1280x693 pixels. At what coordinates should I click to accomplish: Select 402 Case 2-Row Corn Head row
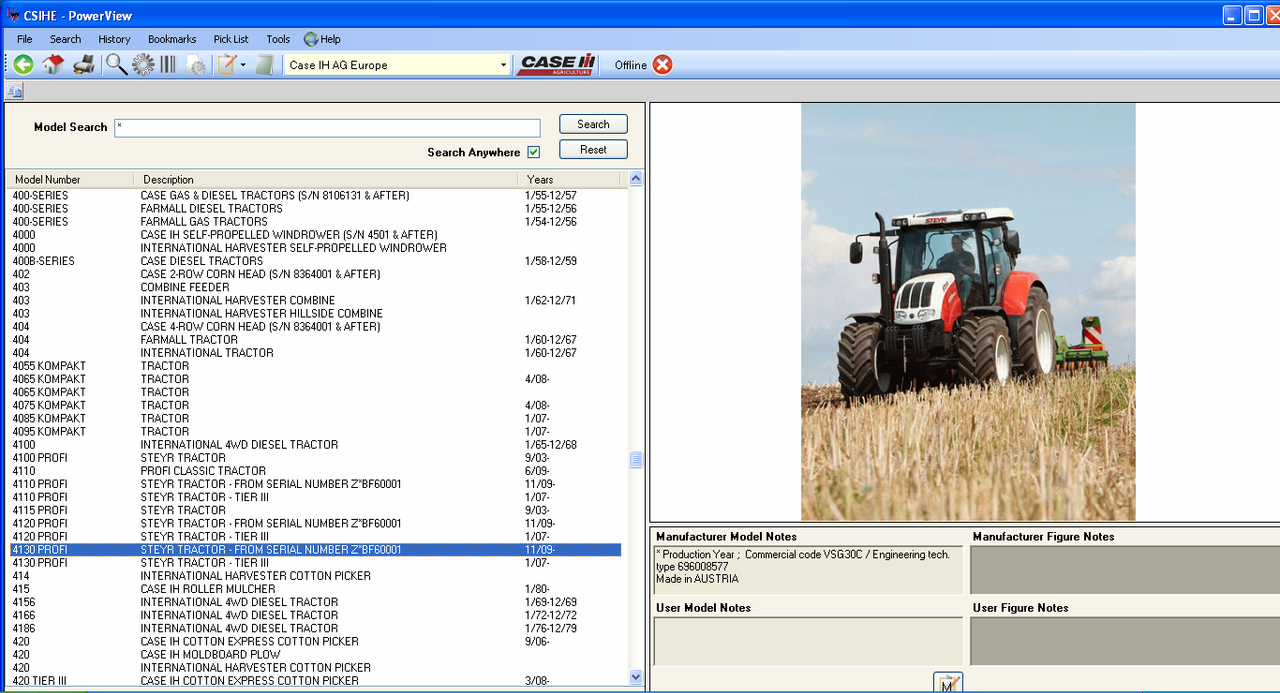point(314,274)
